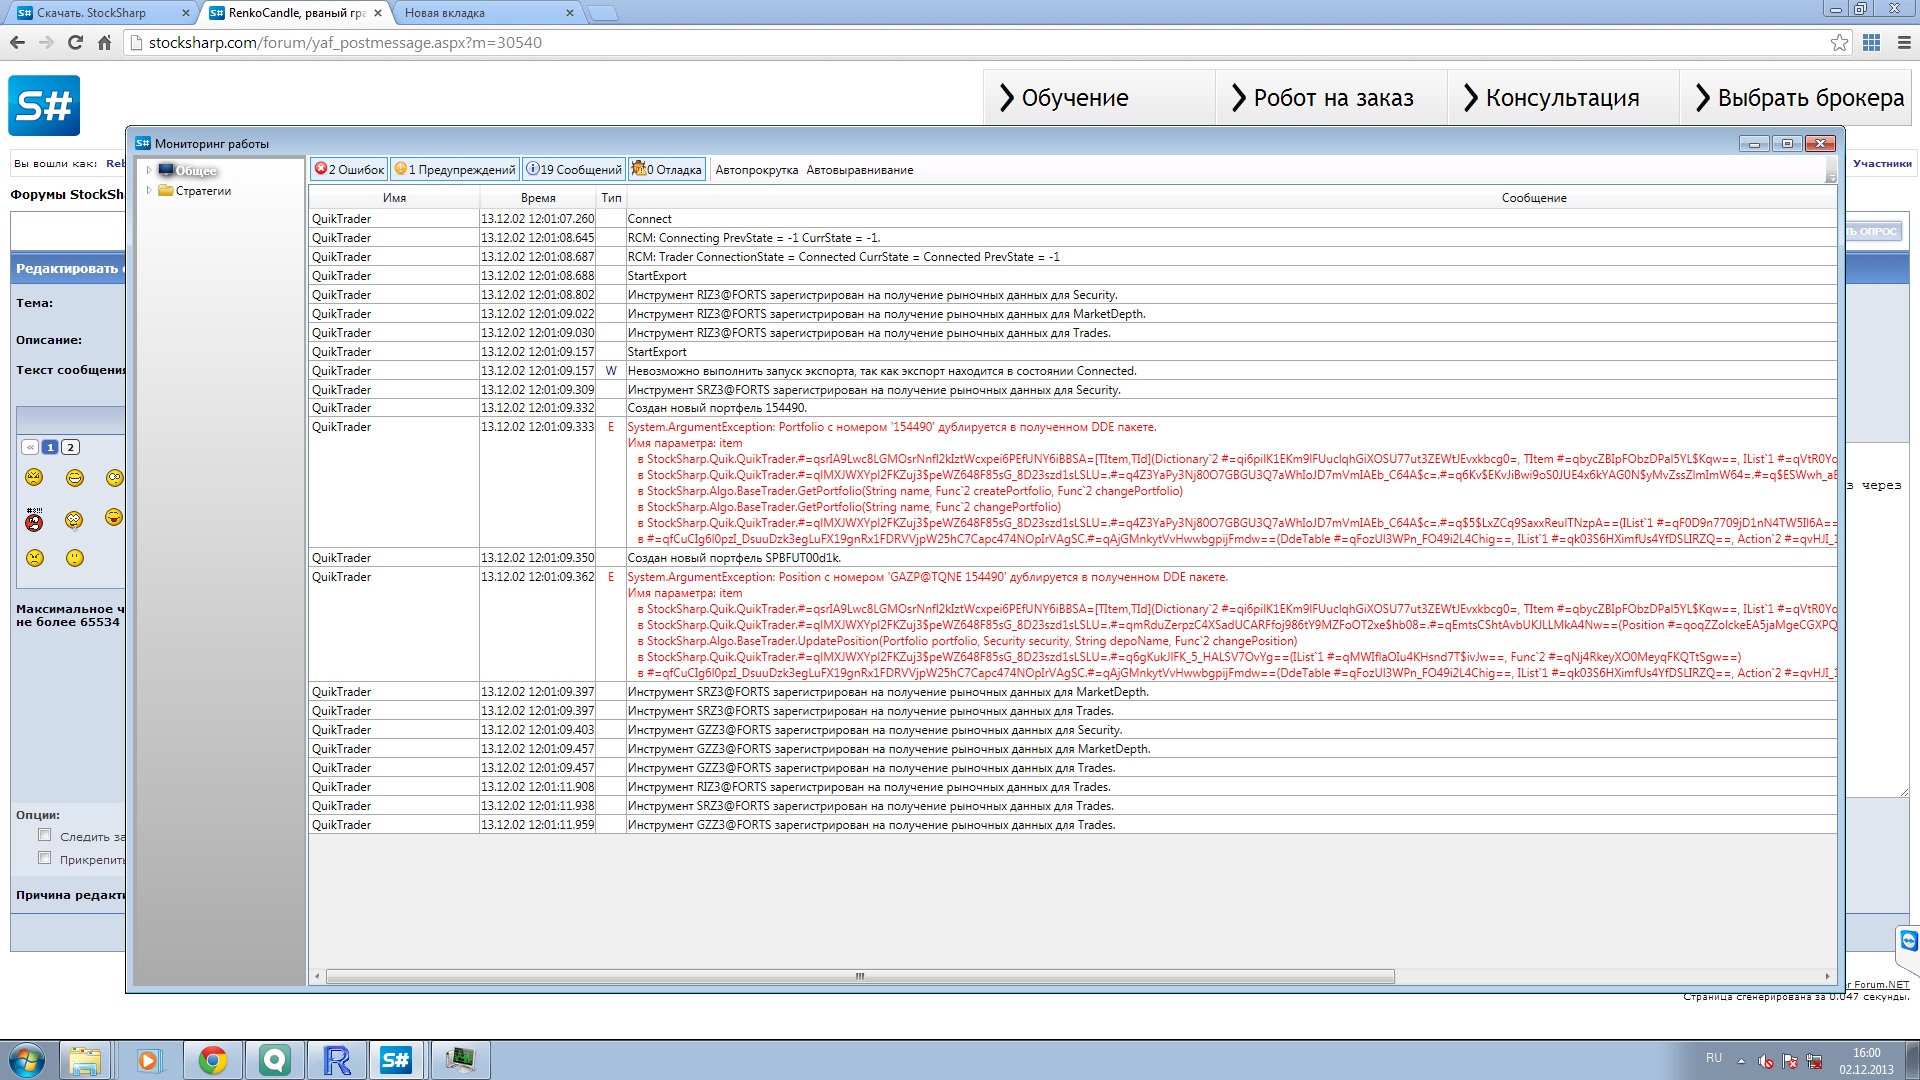Sort by the 'Имя' column header
This screenshot has height=1080, width=1920.
click(394, 198)
